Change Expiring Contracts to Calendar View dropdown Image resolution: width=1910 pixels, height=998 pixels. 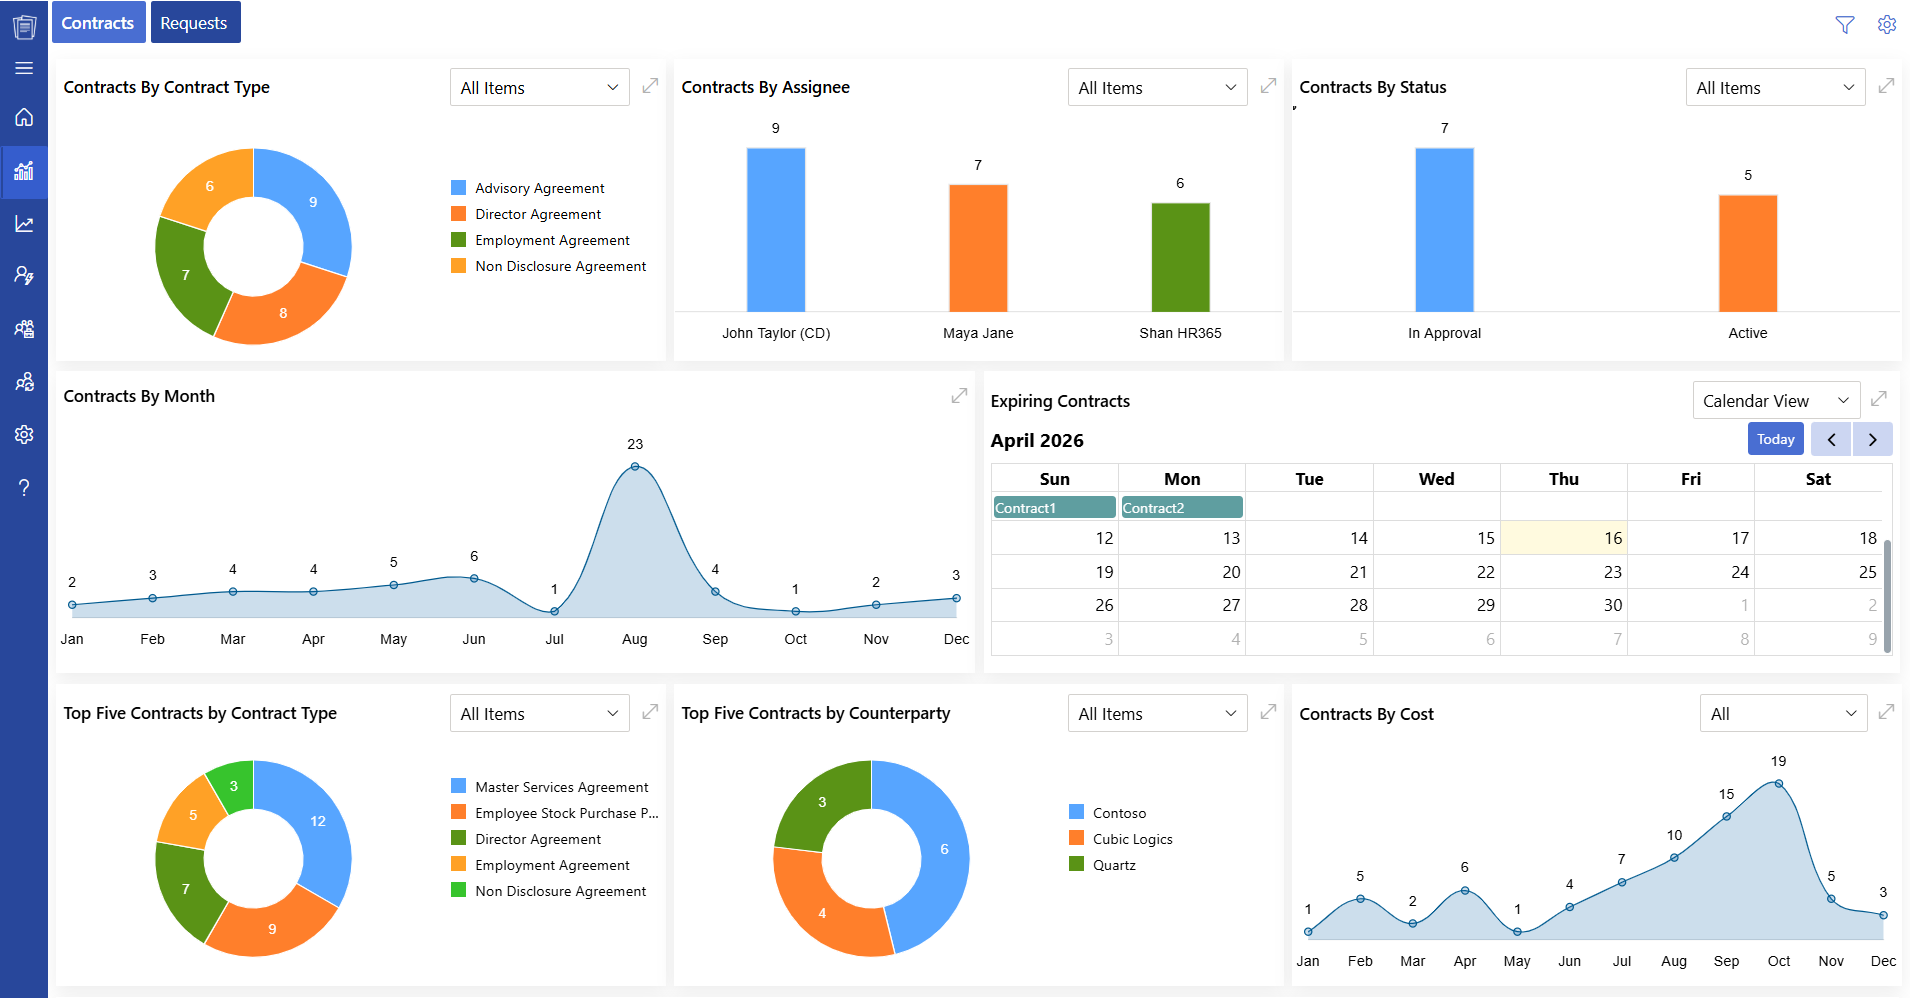click(x=1776, y=400)
